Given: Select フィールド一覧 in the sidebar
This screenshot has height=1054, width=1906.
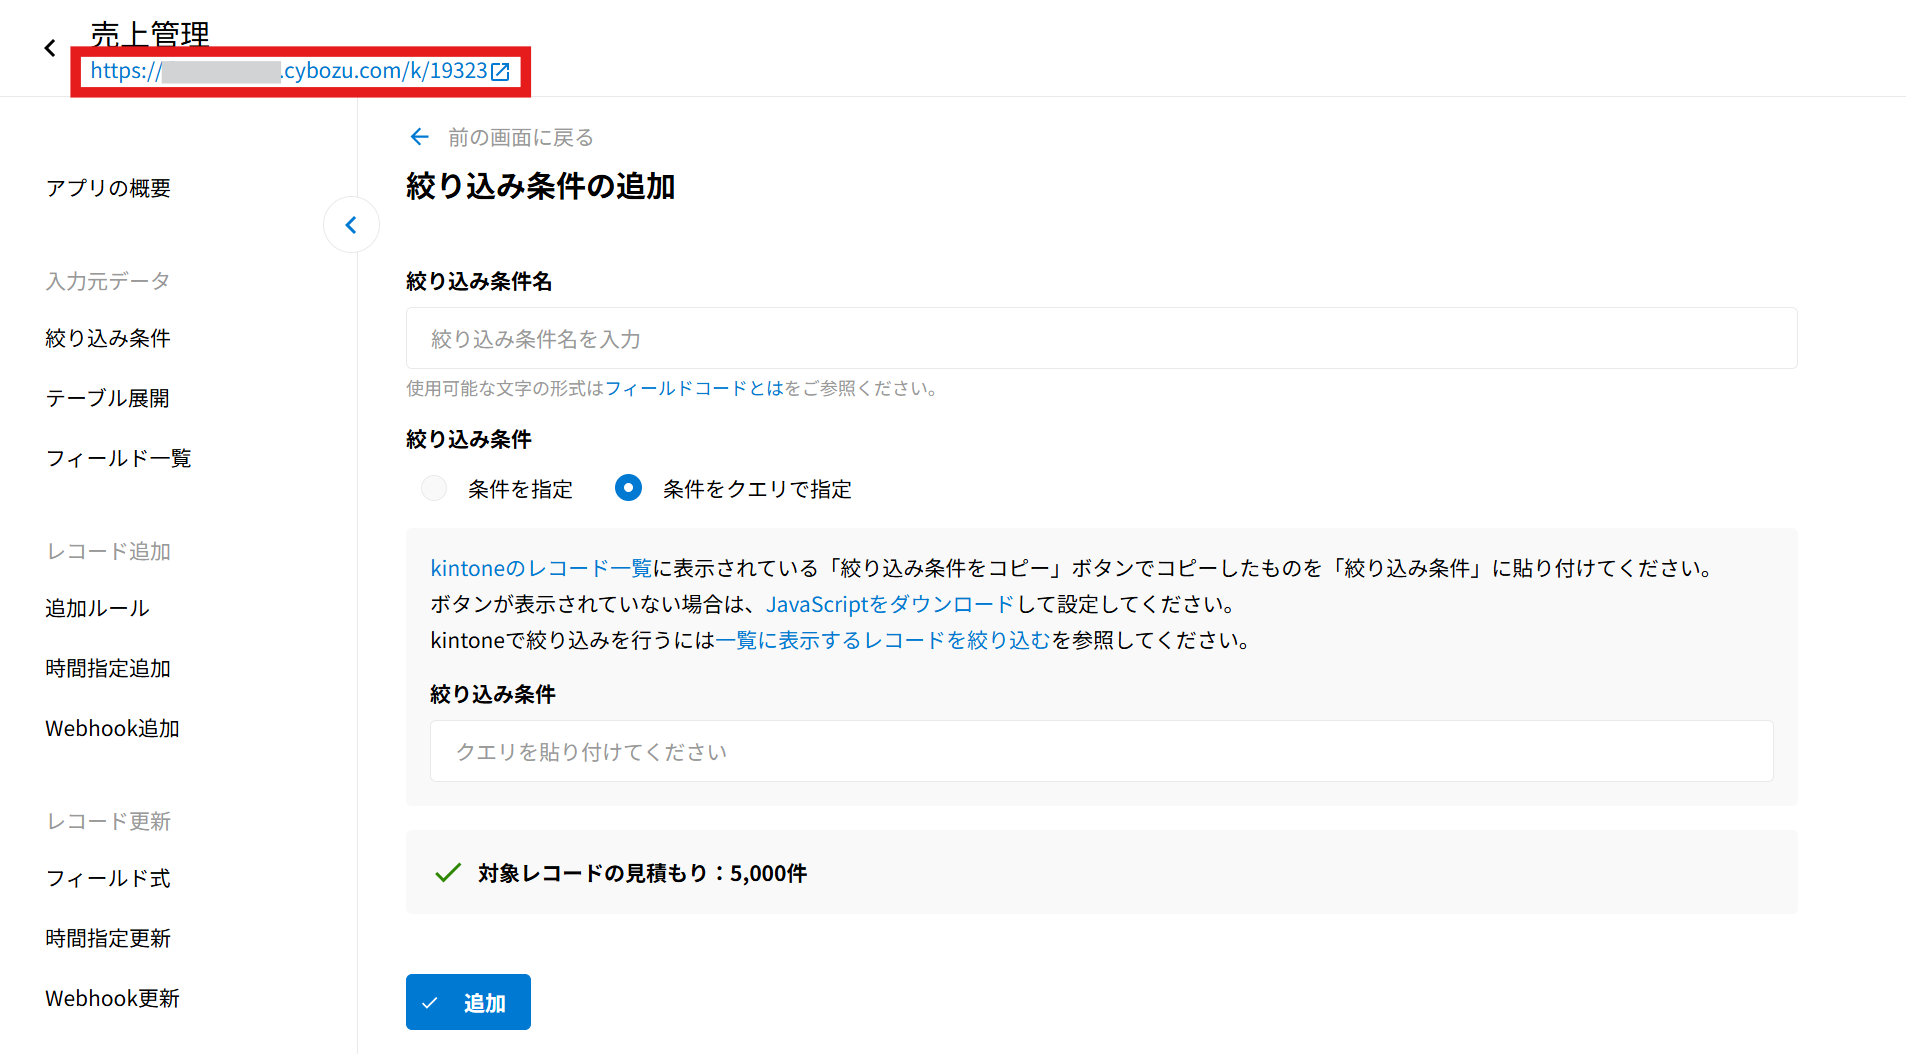Looking at the screenshot, I should tap(118, 458).
